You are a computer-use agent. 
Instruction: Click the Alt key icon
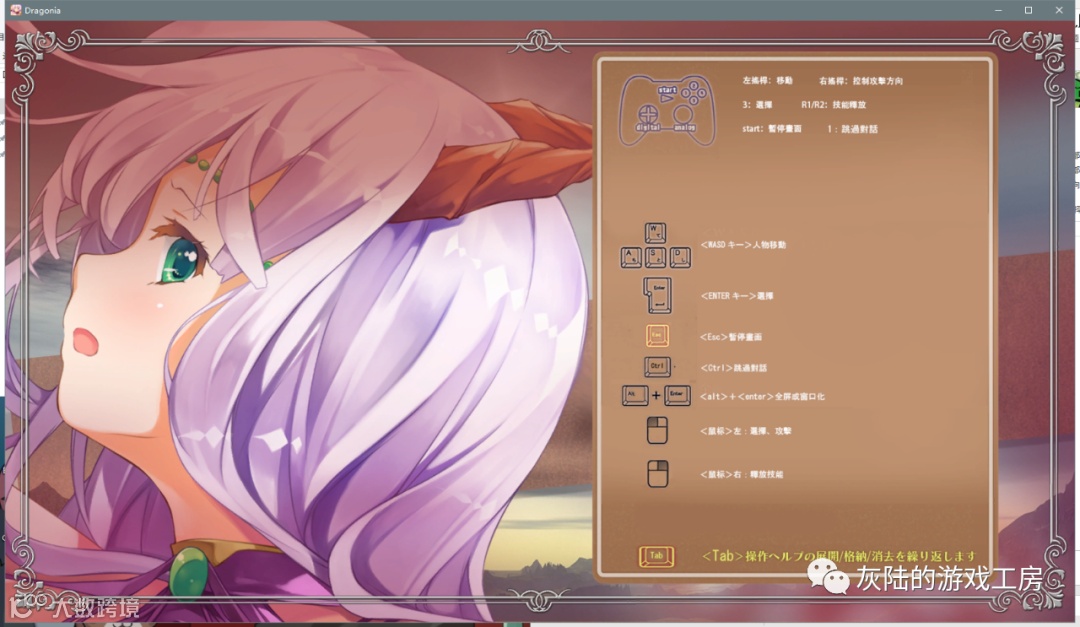point(634,395)
